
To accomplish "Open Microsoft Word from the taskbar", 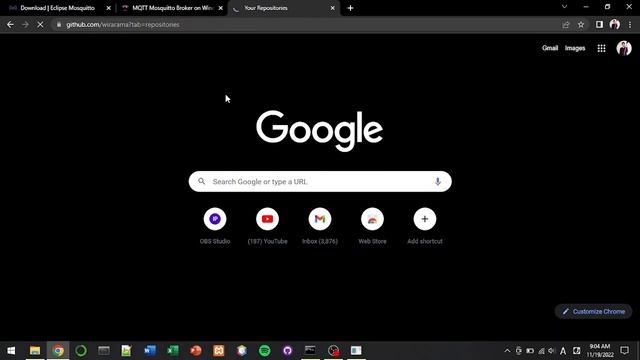I will 150,351.
